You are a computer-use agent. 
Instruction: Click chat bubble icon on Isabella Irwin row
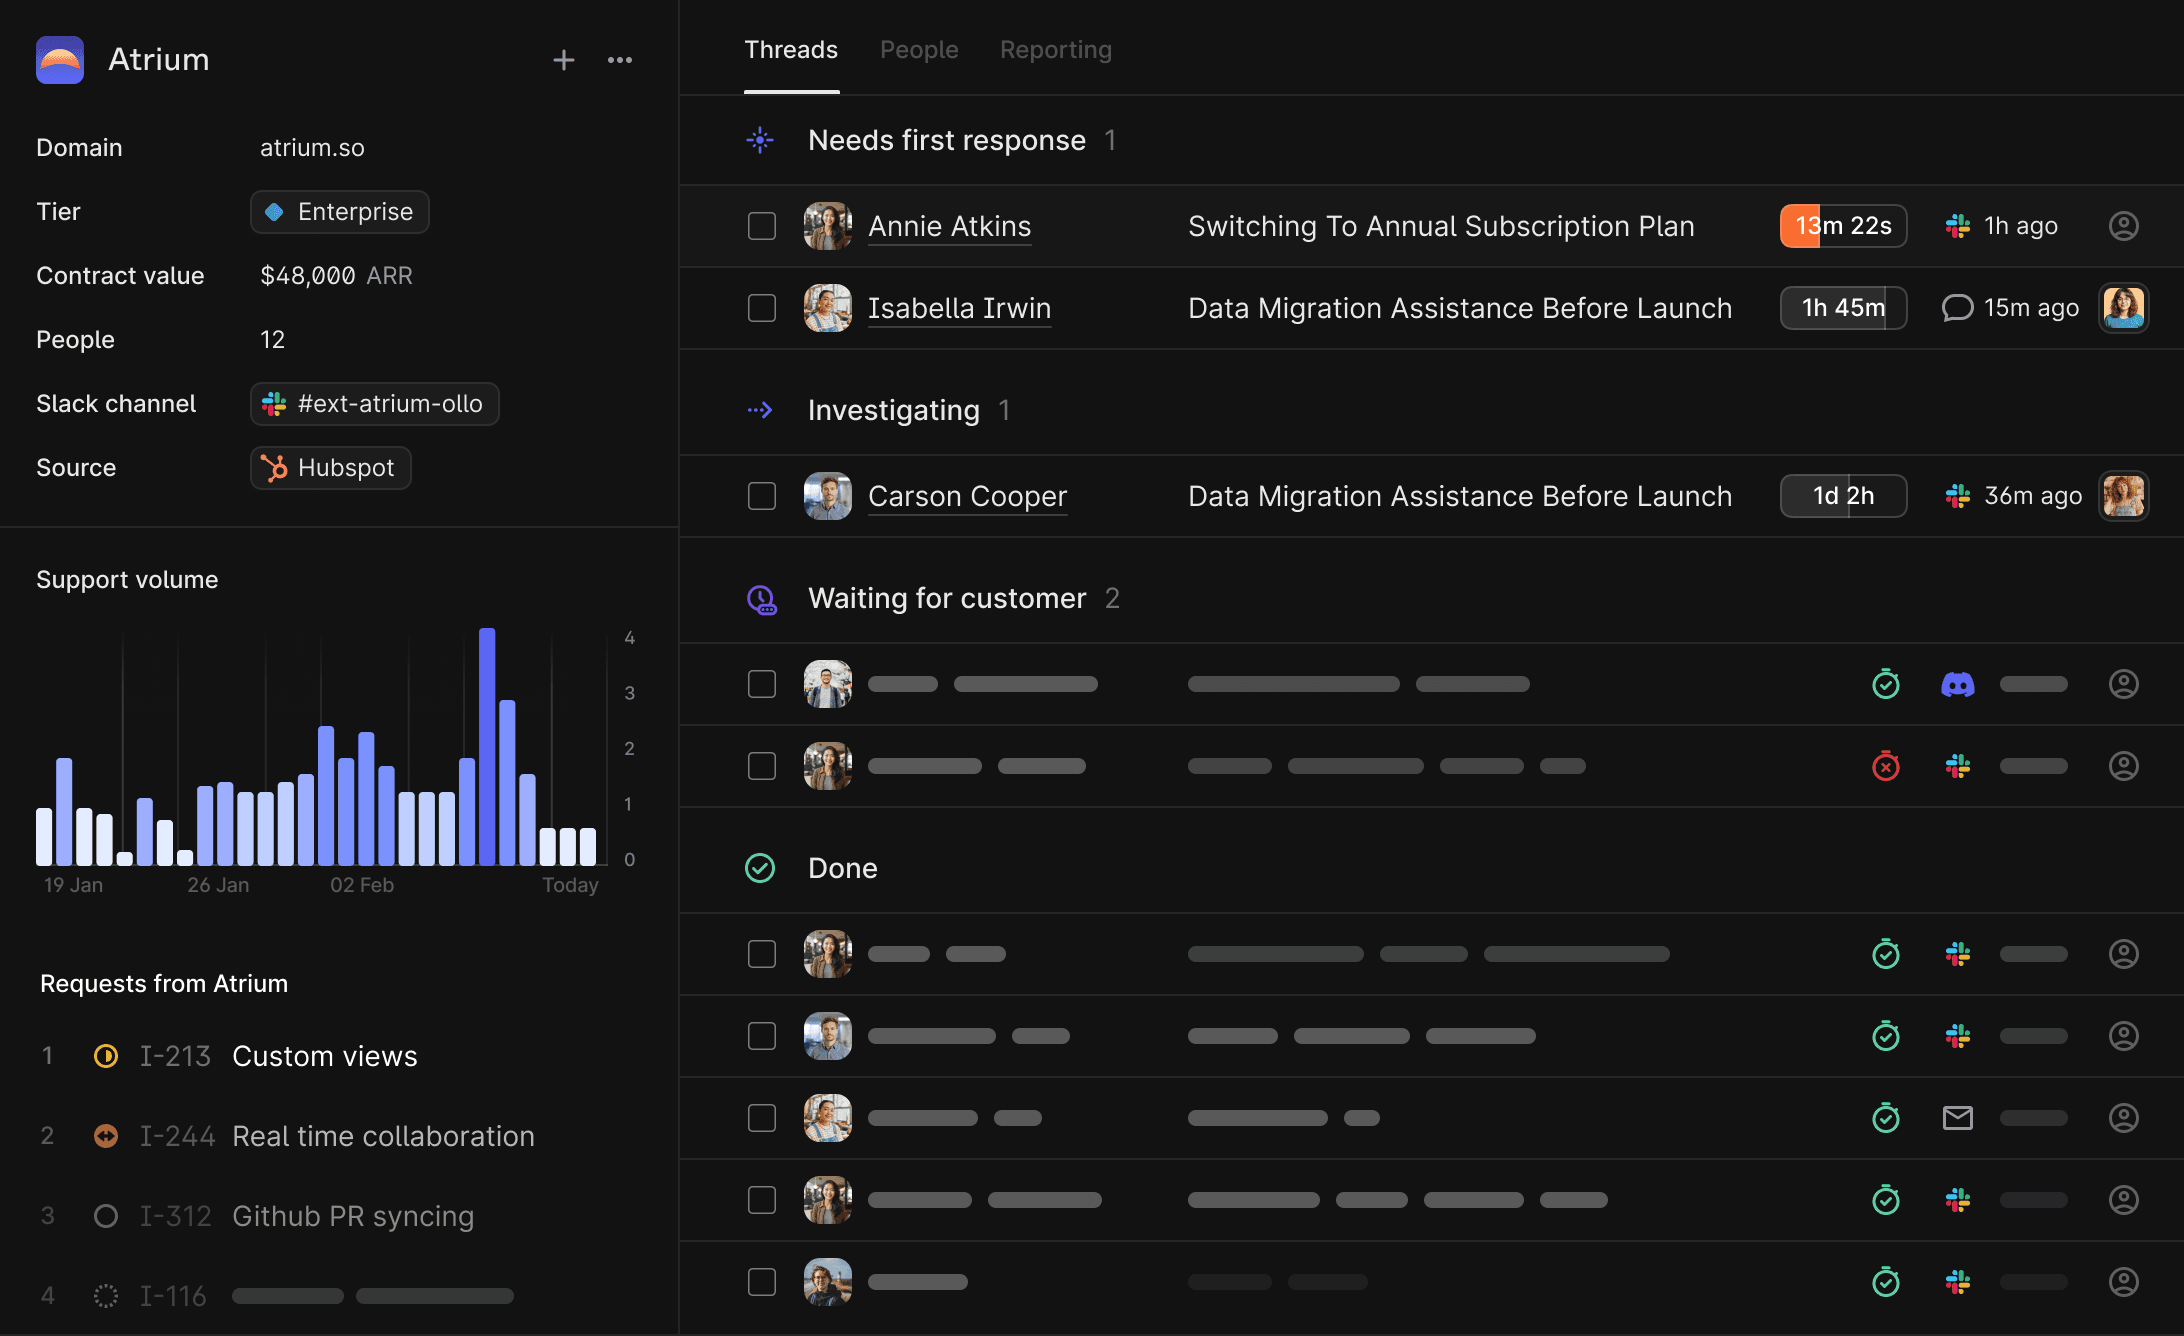(1957, 308)
